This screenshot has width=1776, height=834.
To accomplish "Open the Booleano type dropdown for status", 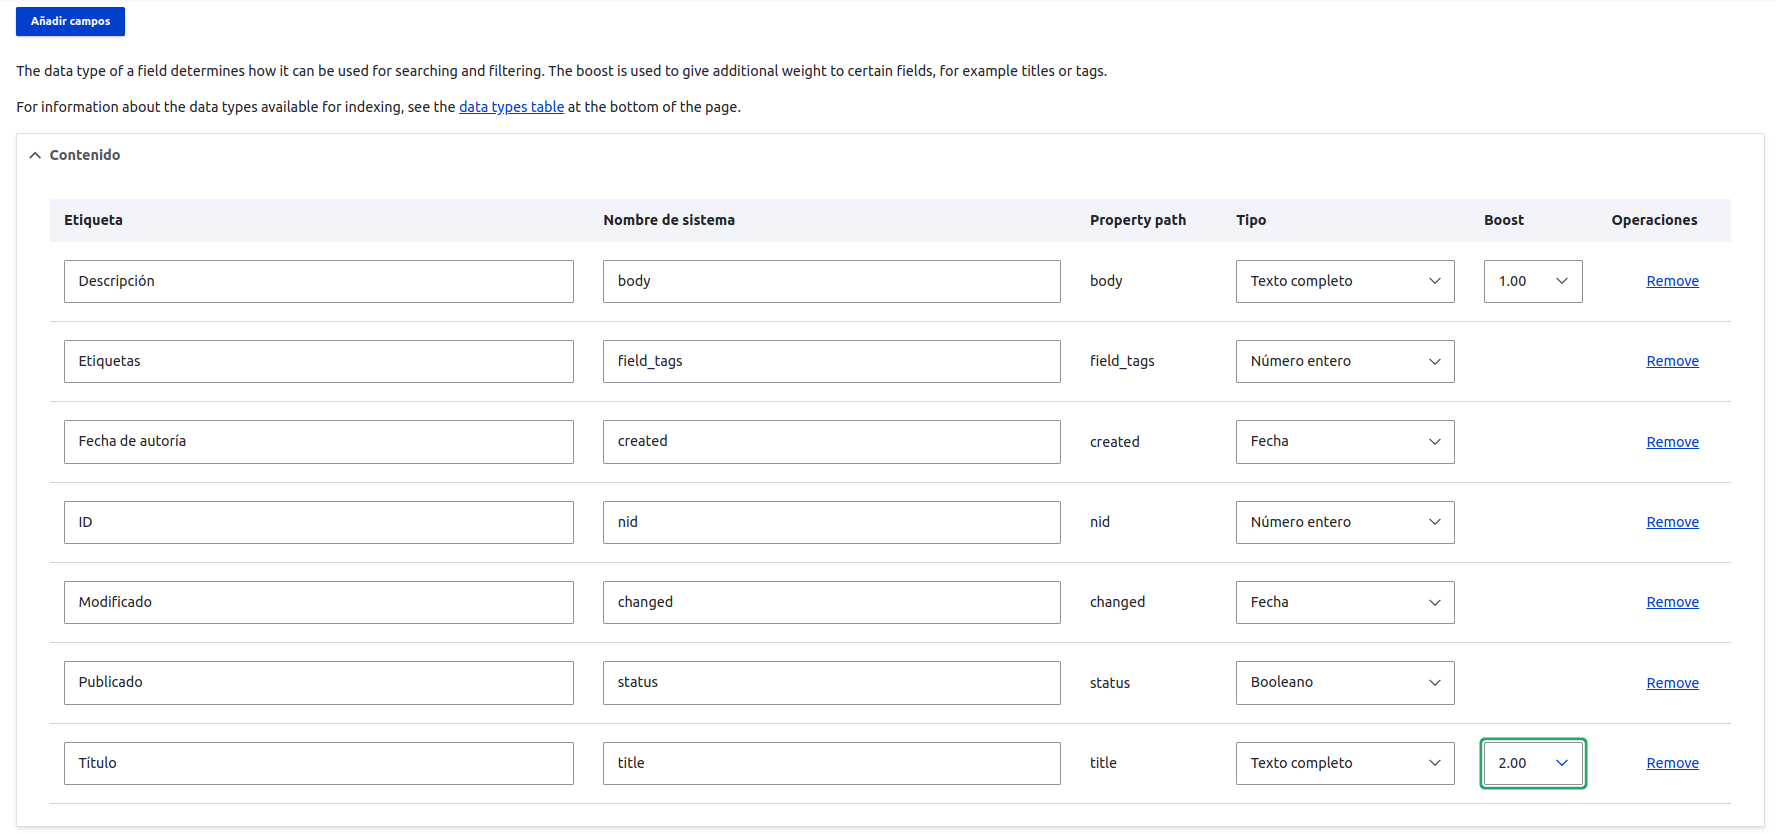I will 1345,683.
